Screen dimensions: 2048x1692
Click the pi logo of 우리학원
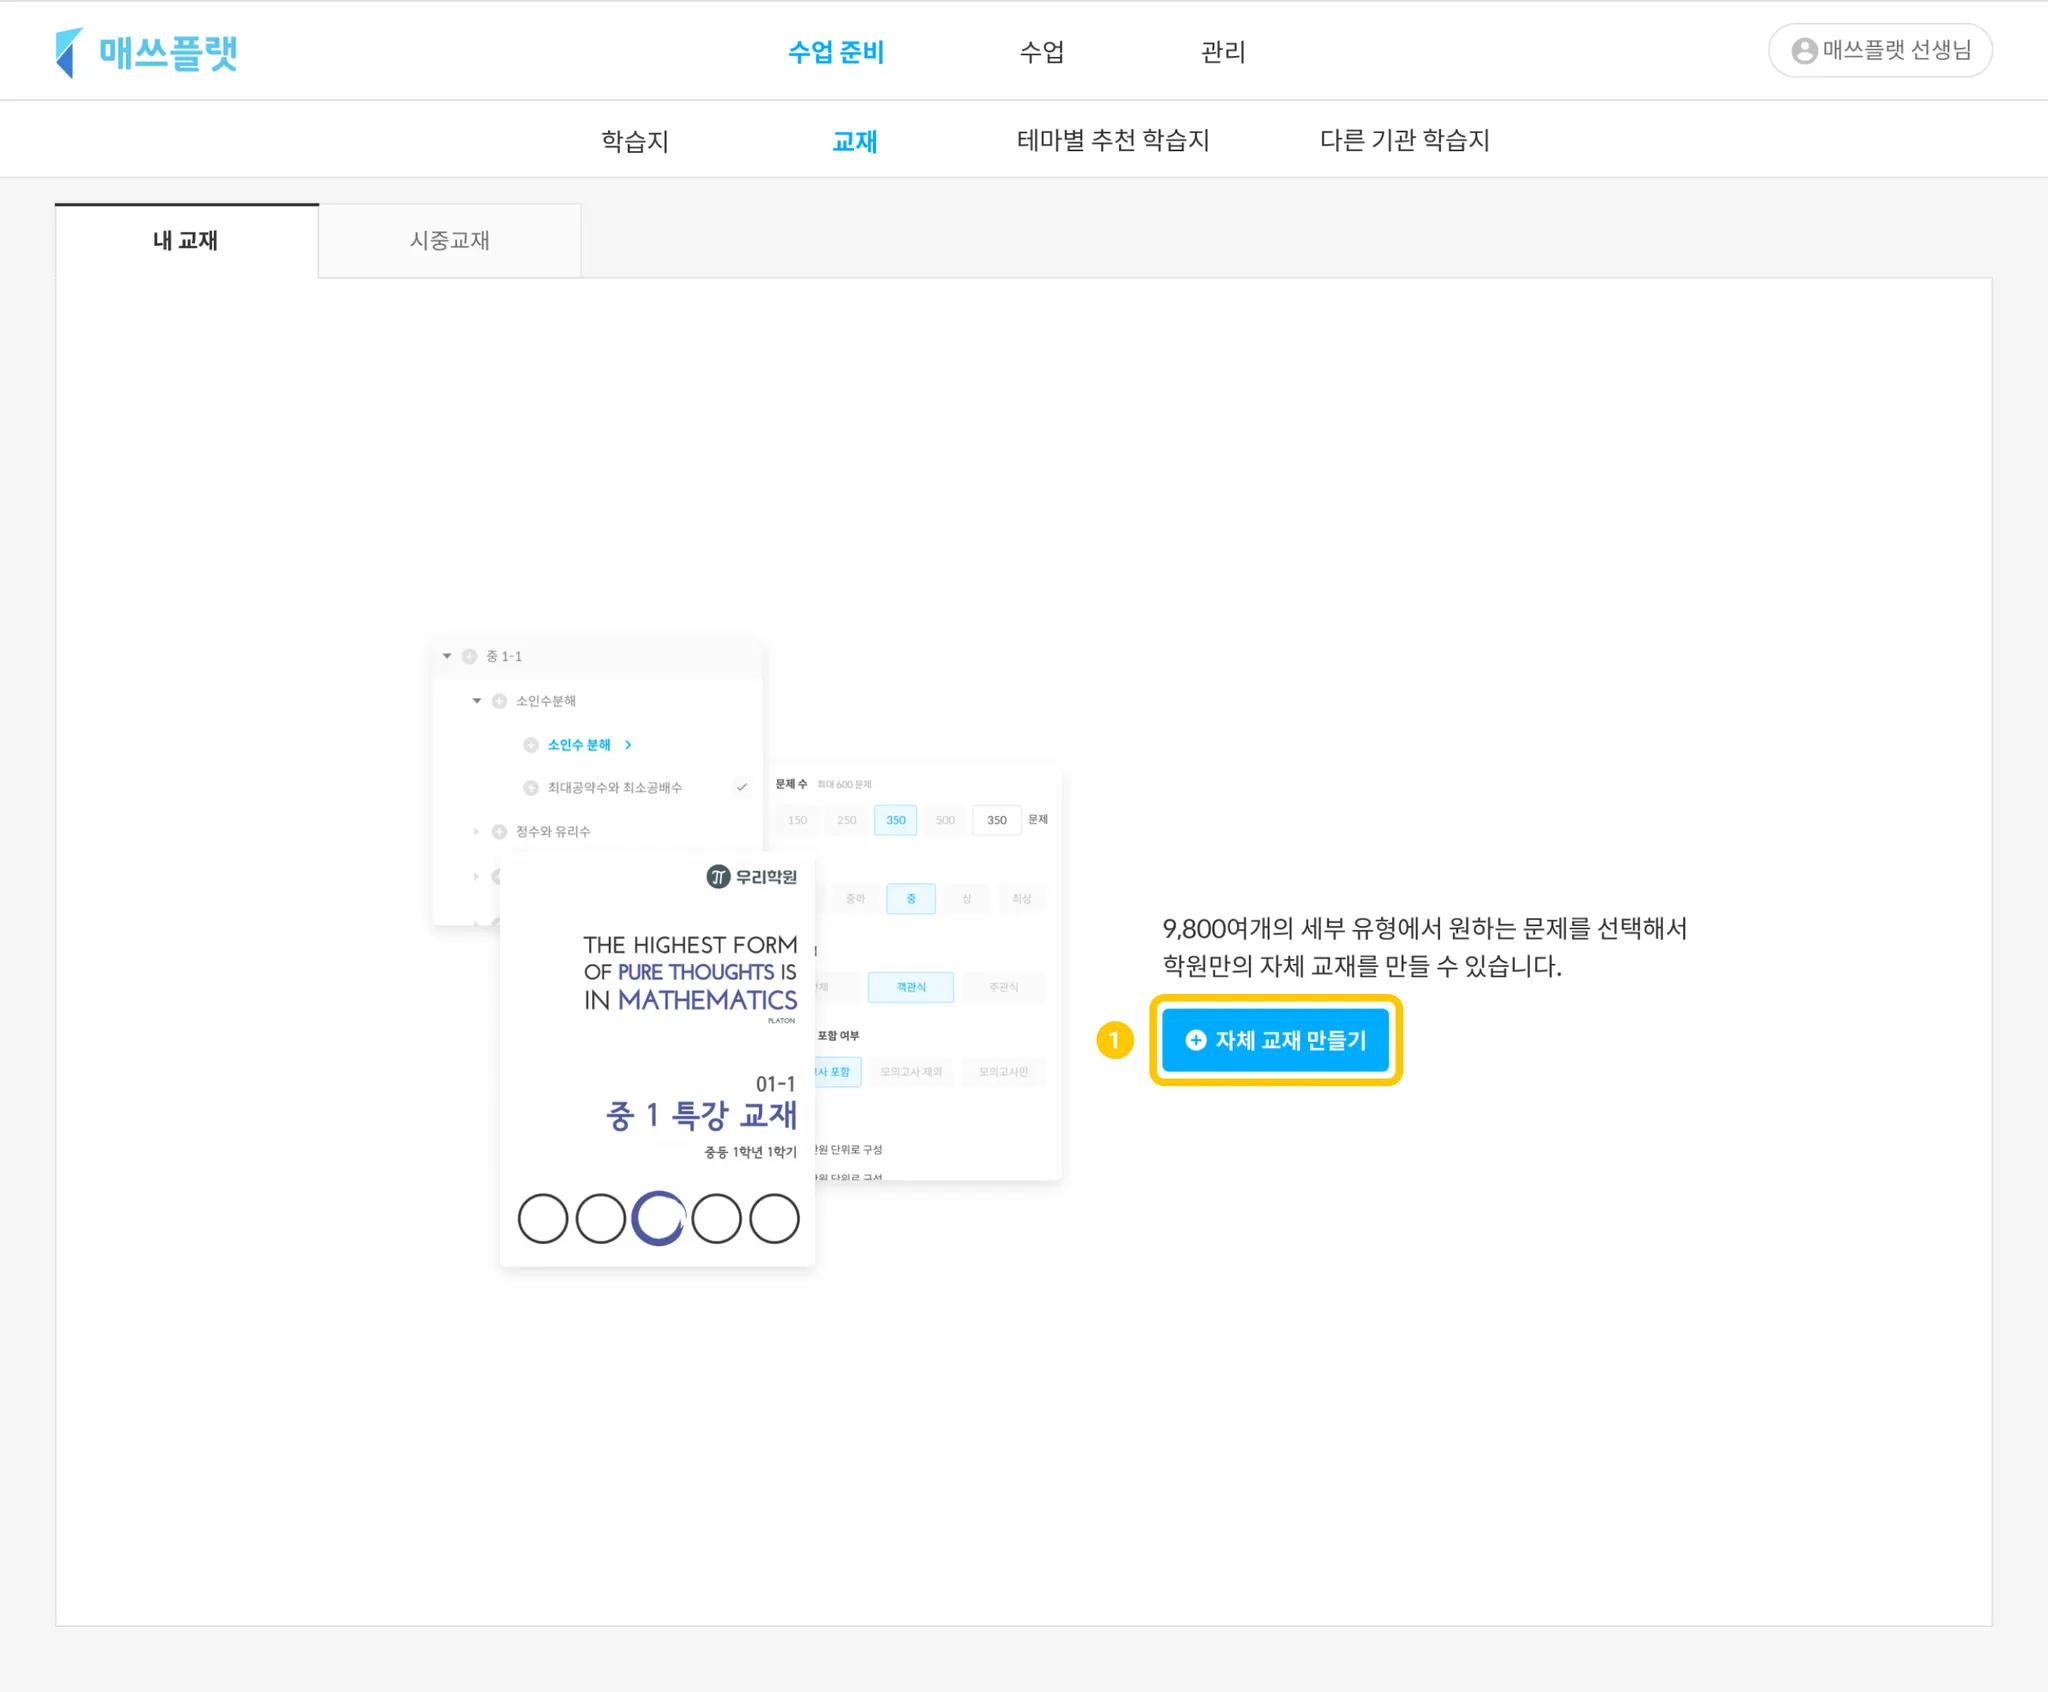(x=718, y=877)
